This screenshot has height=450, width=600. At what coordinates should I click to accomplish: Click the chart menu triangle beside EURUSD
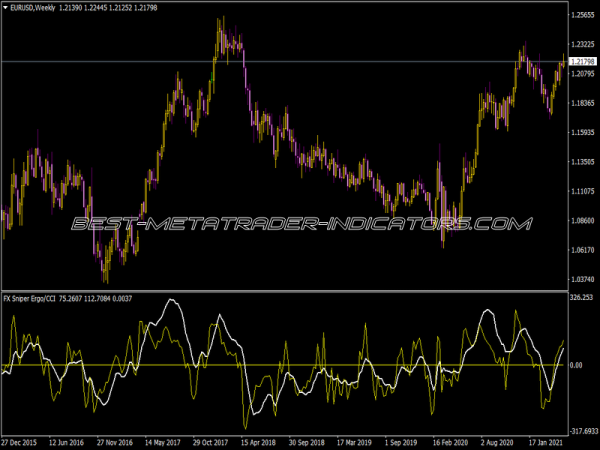5,8
